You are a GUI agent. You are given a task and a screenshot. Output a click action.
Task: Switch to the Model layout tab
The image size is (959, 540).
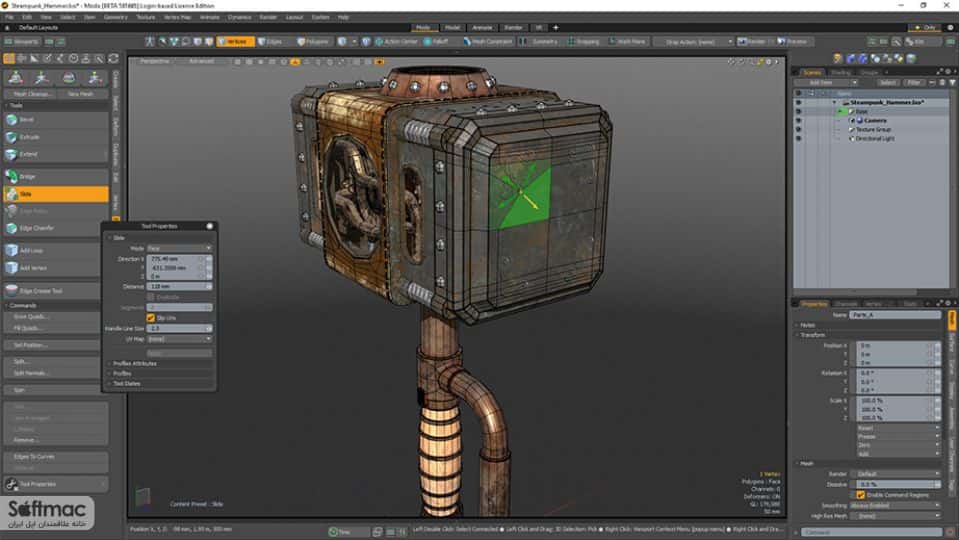453,28
